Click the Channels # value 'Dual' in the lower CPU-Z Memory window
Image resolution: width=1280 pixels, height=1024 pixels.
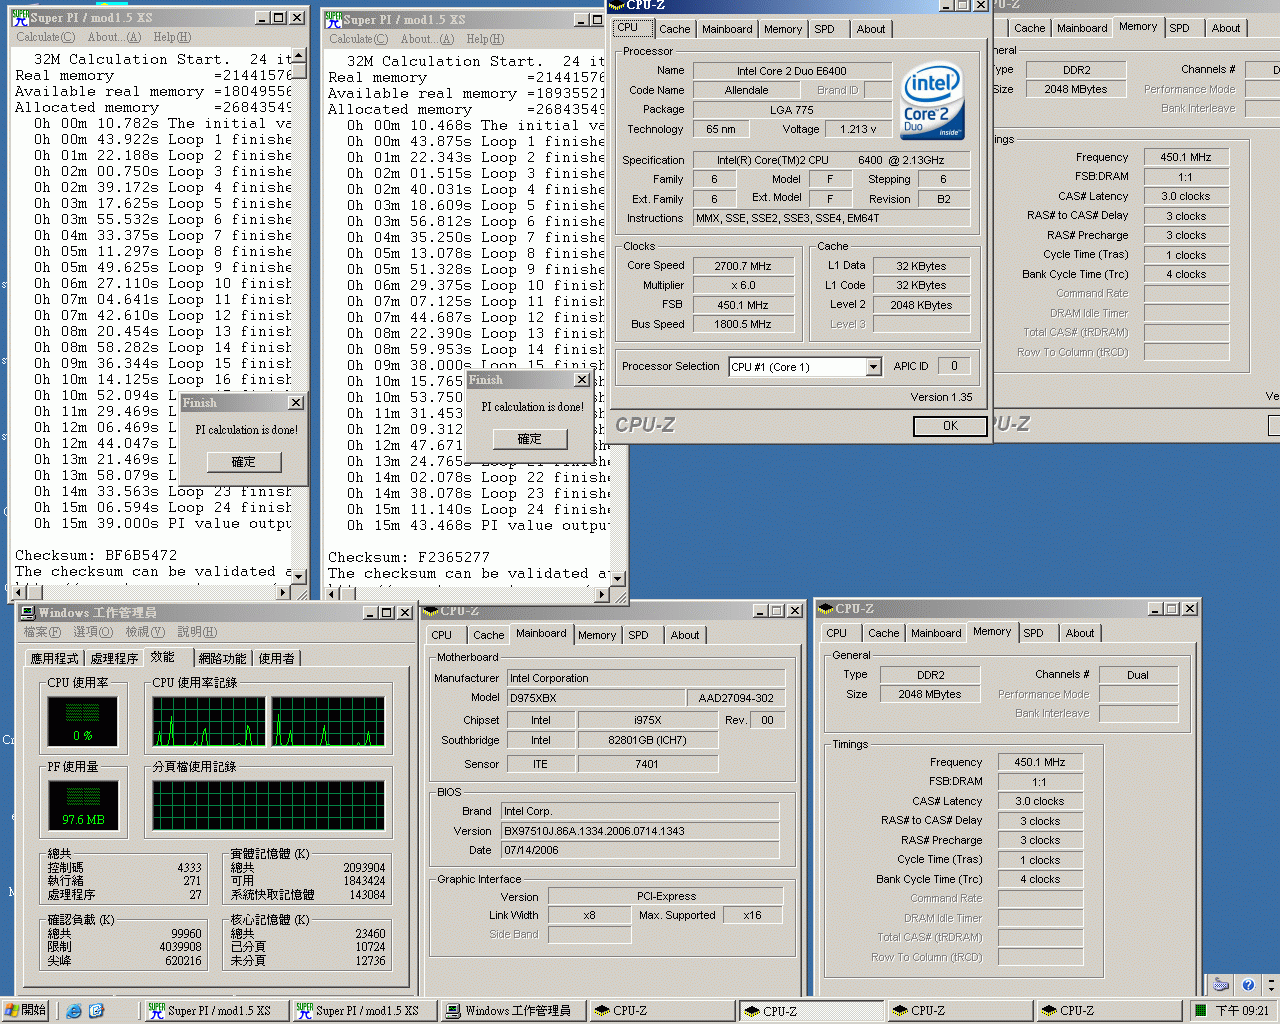[x=1138, y=675]
